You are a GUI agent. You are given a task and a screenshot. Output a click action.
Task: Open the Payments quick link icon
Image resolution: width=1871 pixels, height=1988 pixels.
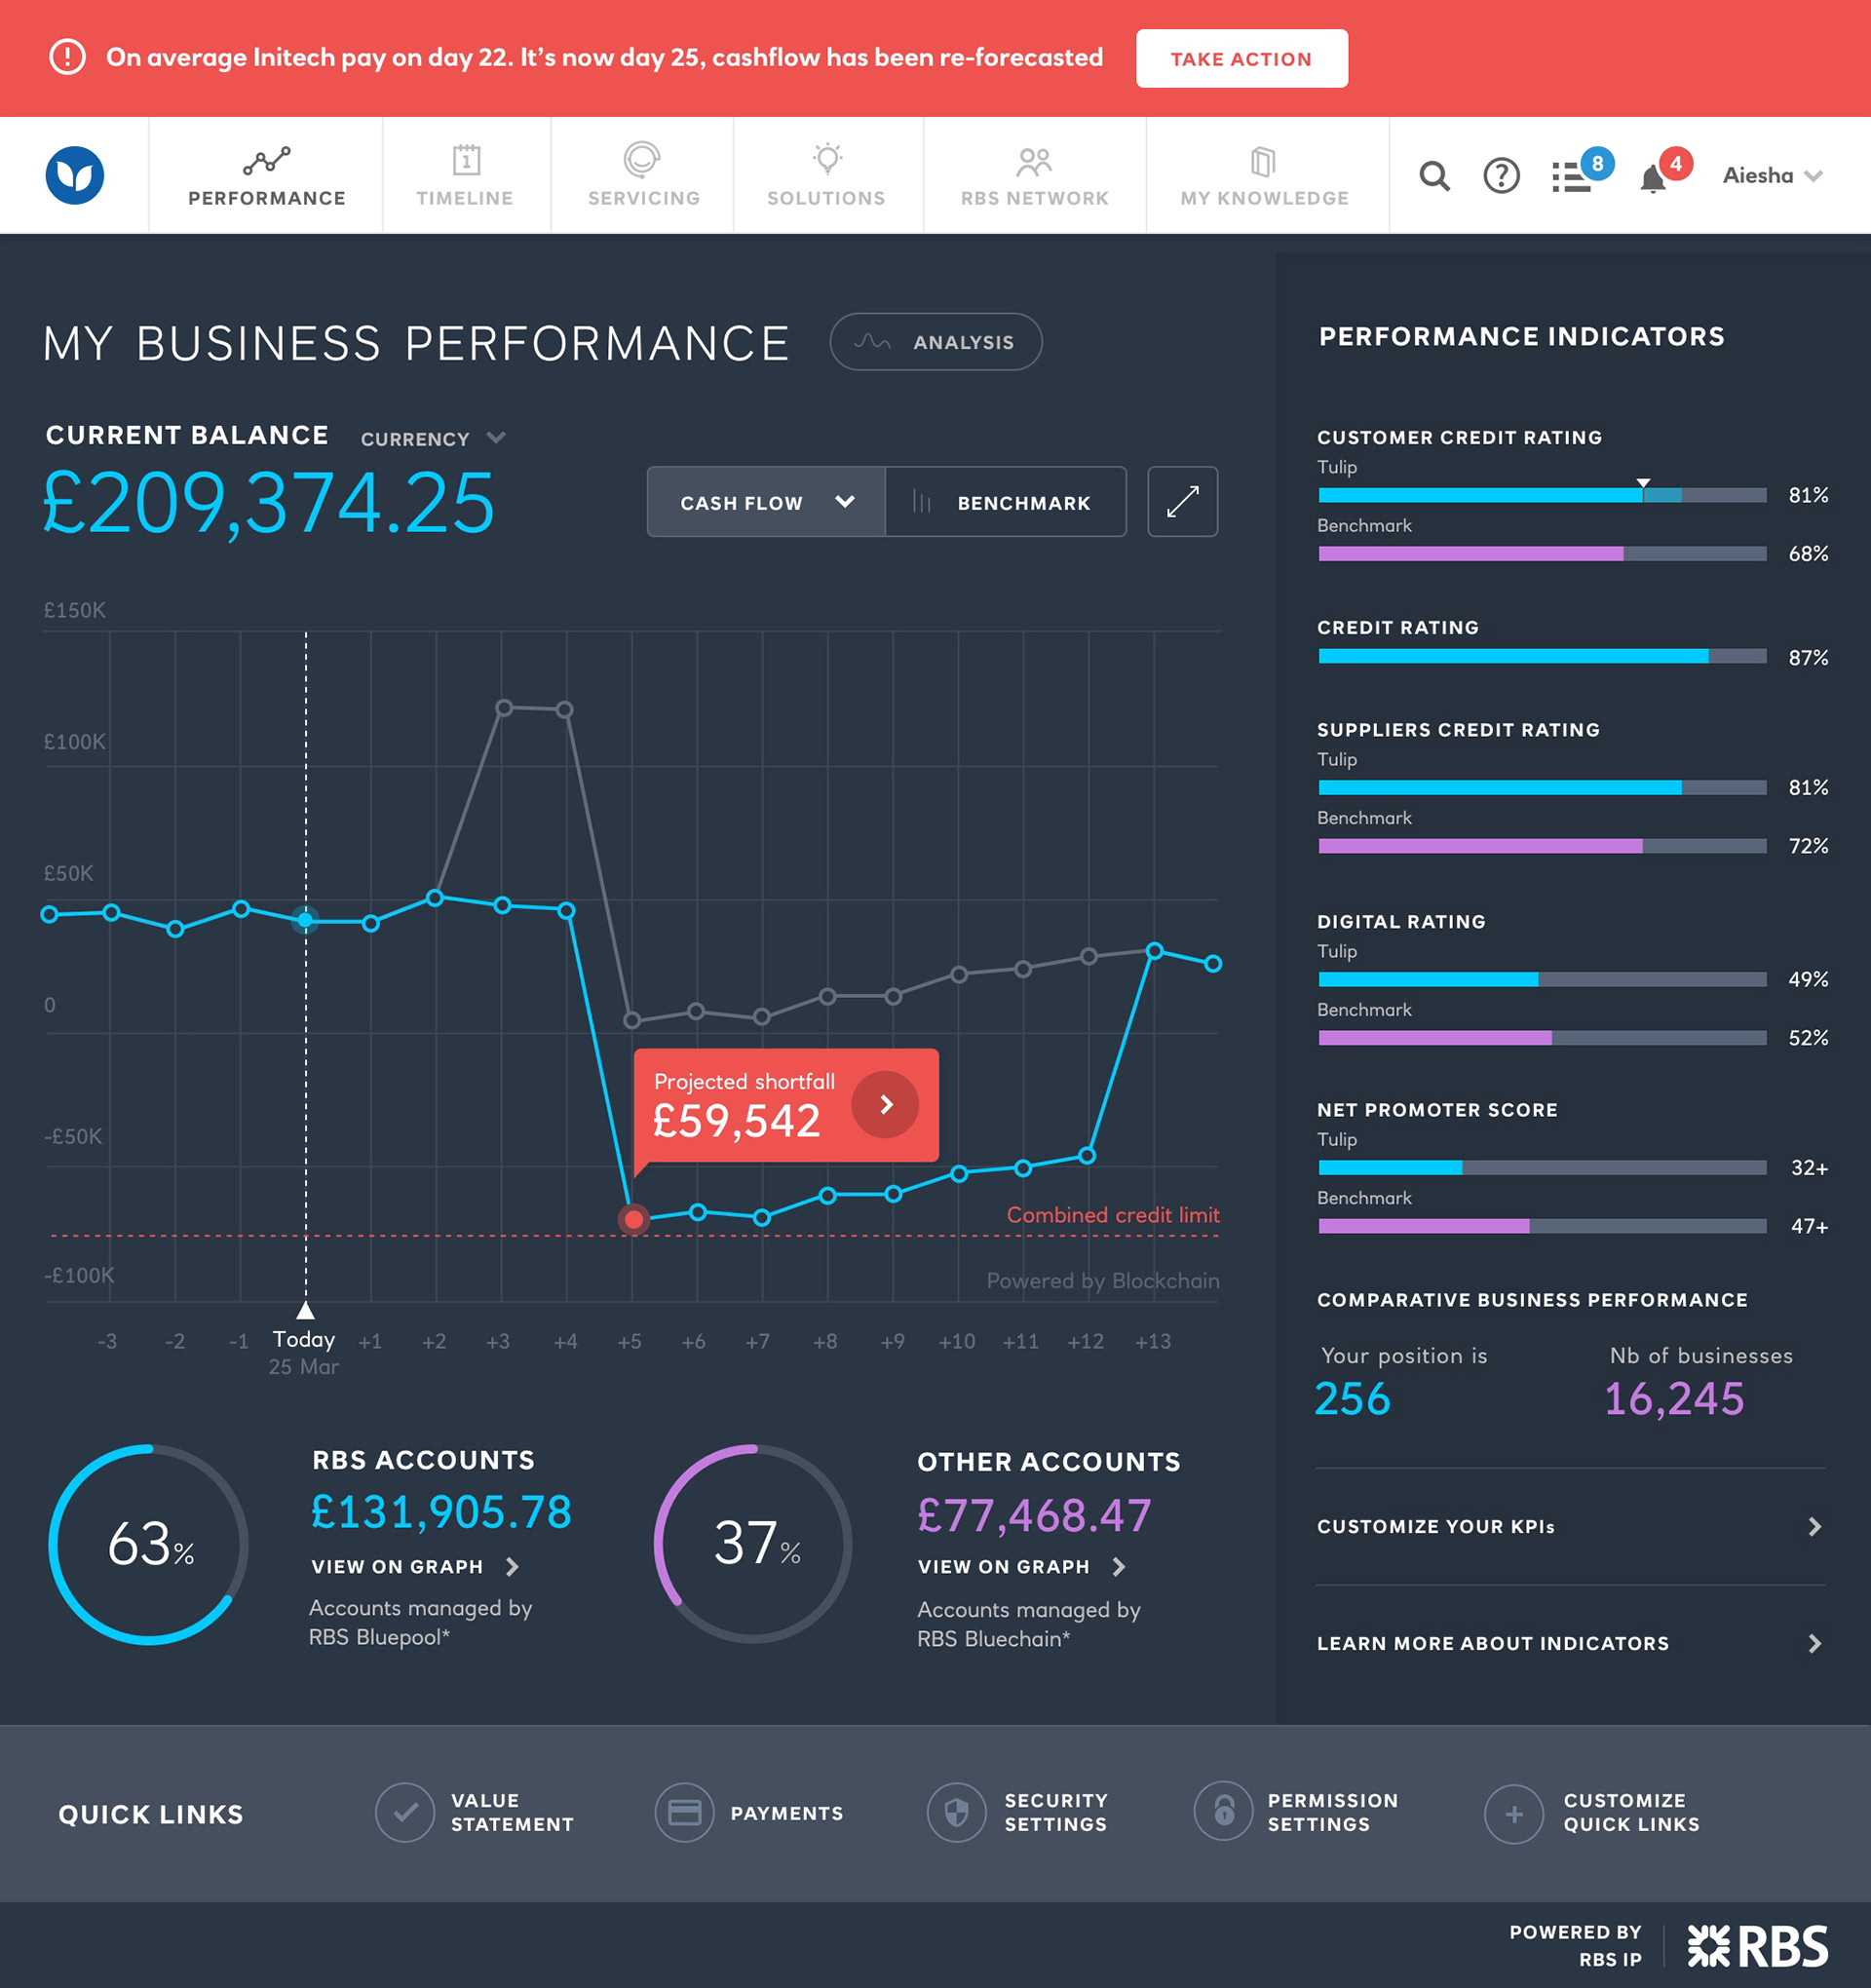(x=684, y=1813)
